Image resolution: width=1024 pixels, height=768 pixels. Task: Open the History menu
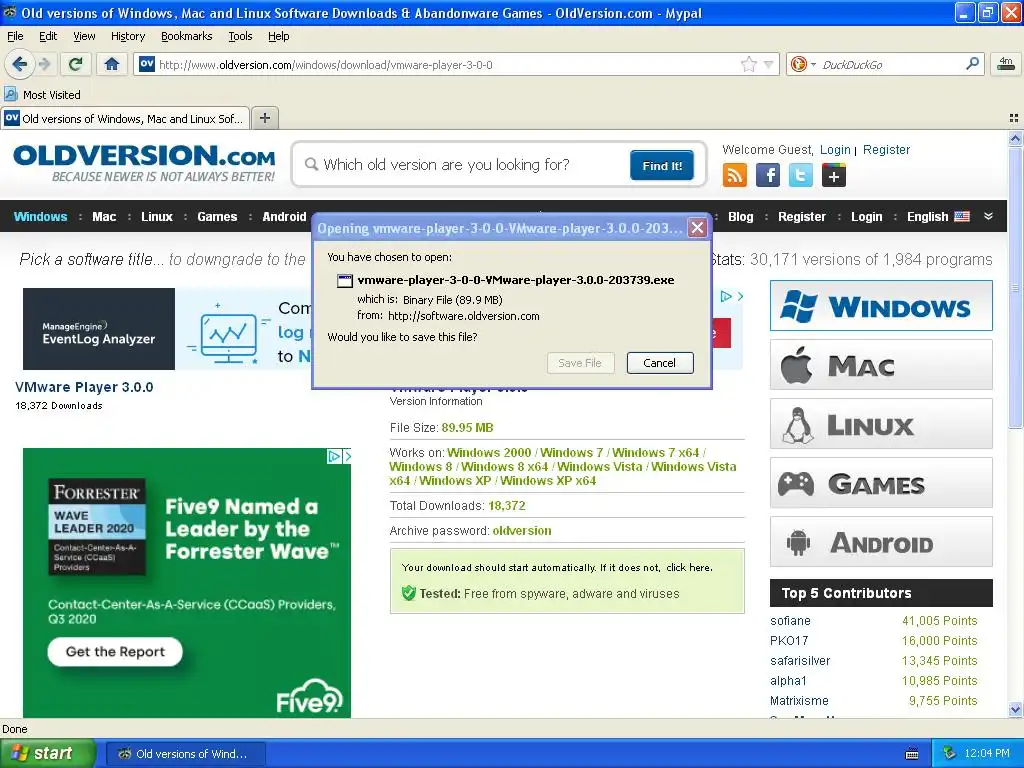tap(127, 36)
